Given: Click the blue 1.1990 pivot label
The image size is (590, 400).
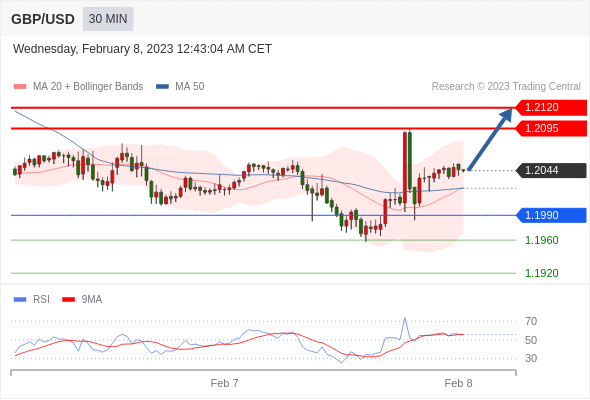Looking at the screenshot, I should (x=551, y=215).
